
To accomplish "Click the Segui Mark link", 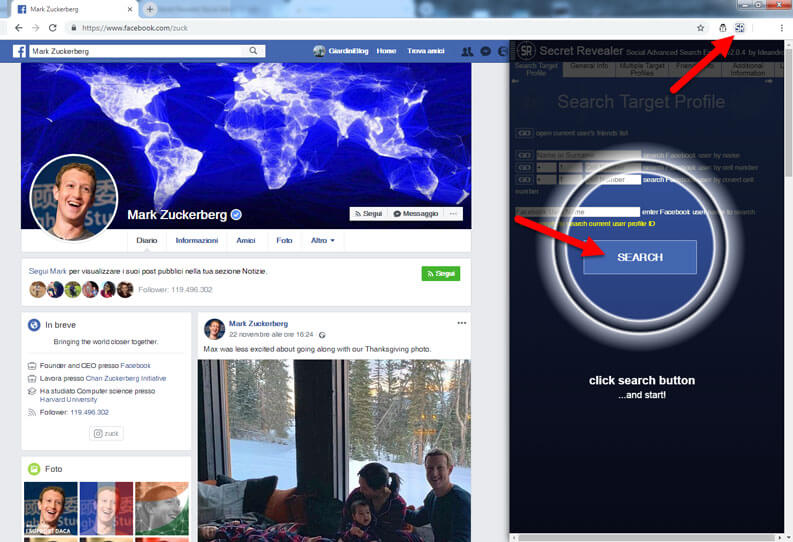I will (48, 272).
